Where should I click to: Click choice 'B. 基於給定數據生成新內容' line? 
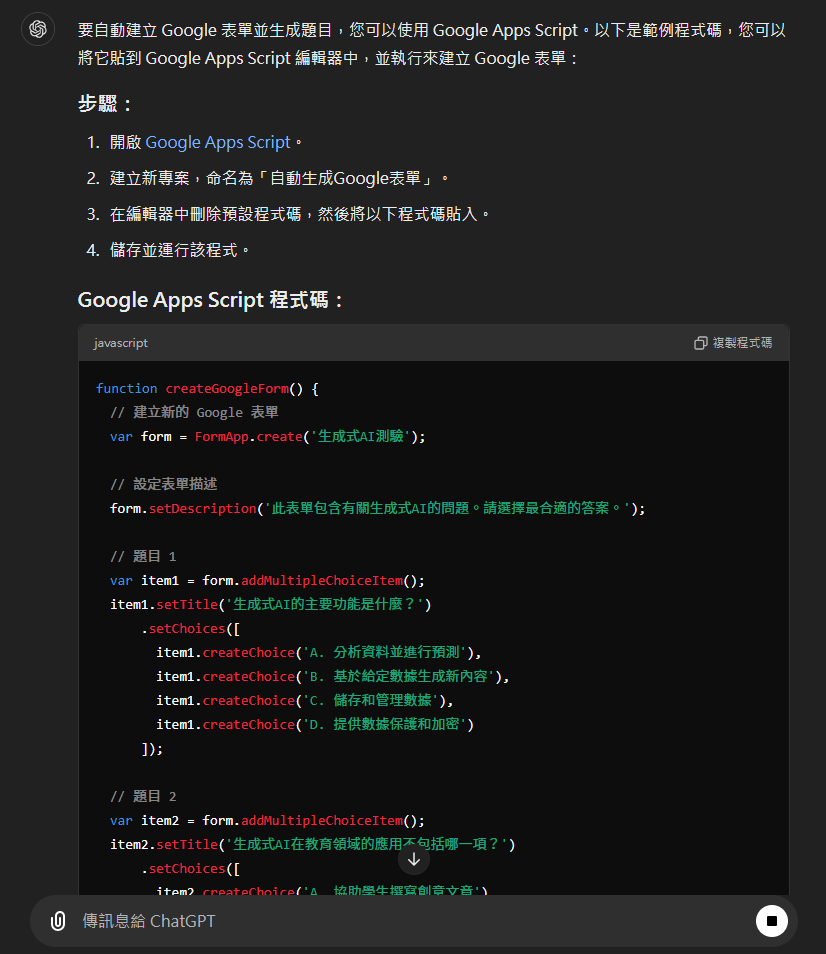coord(333,677)
